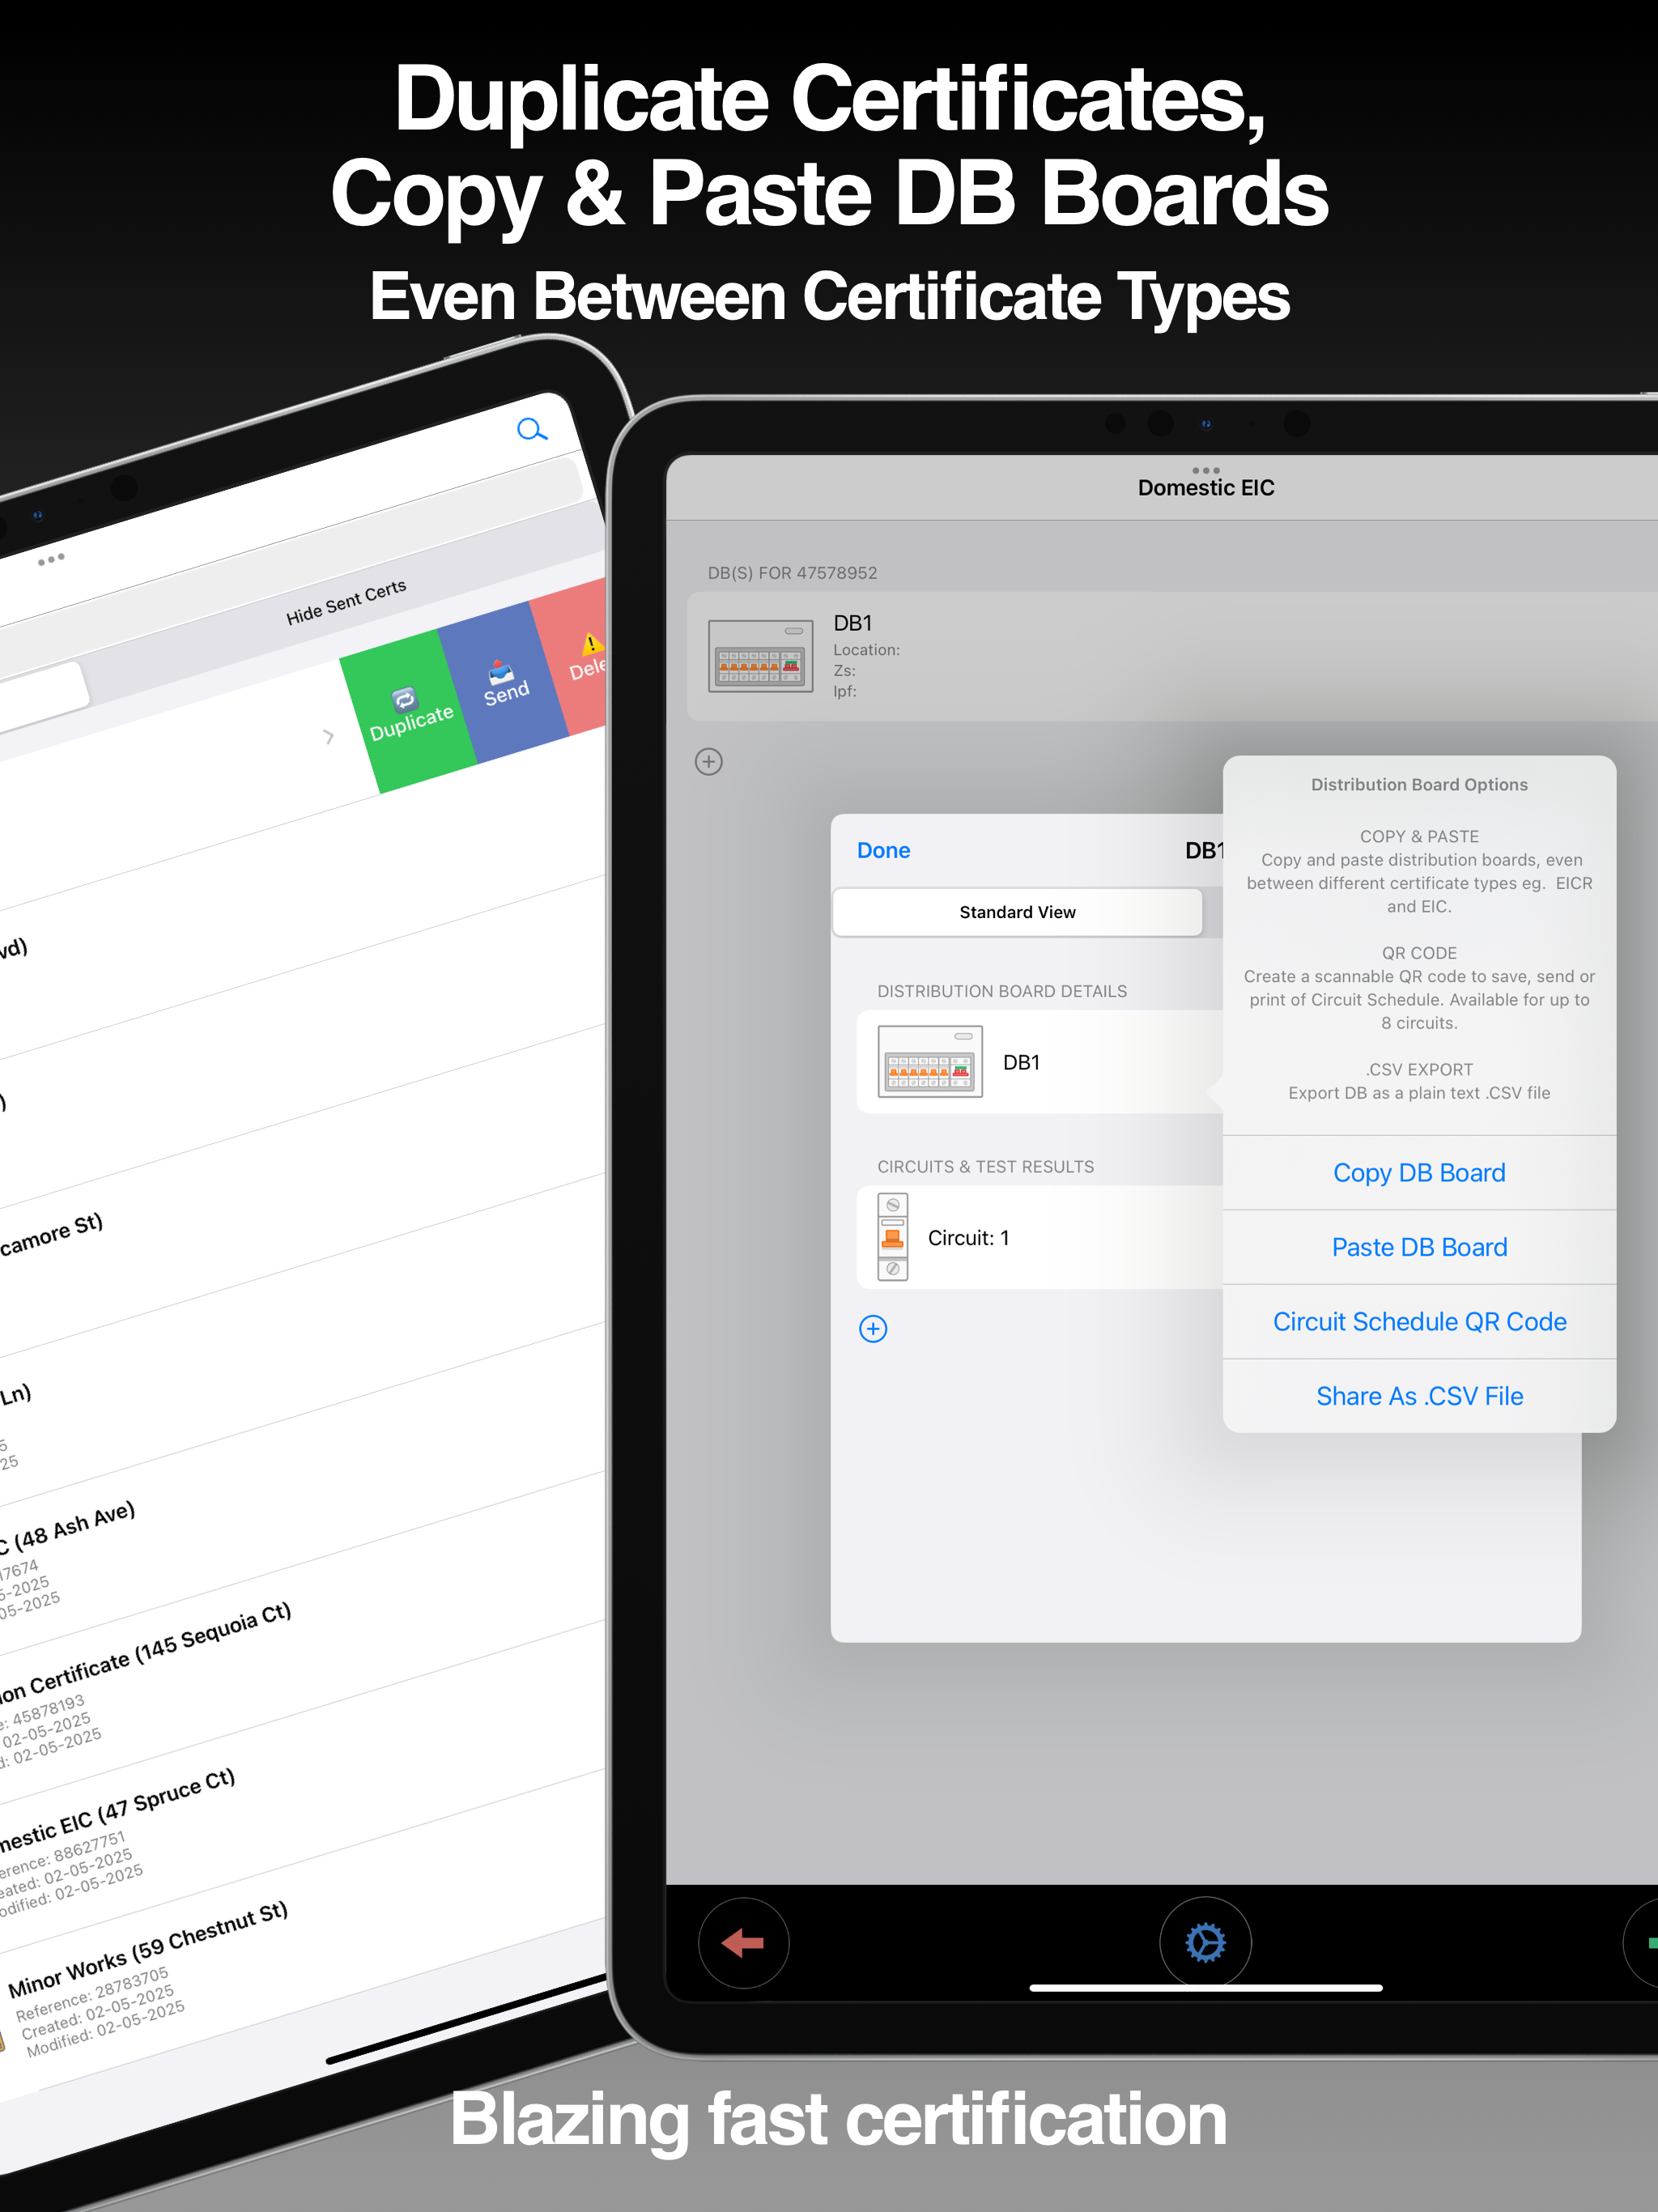Tap the blue add-circuit plus icon
1658x2212 pixels.
click(873, 1328)
